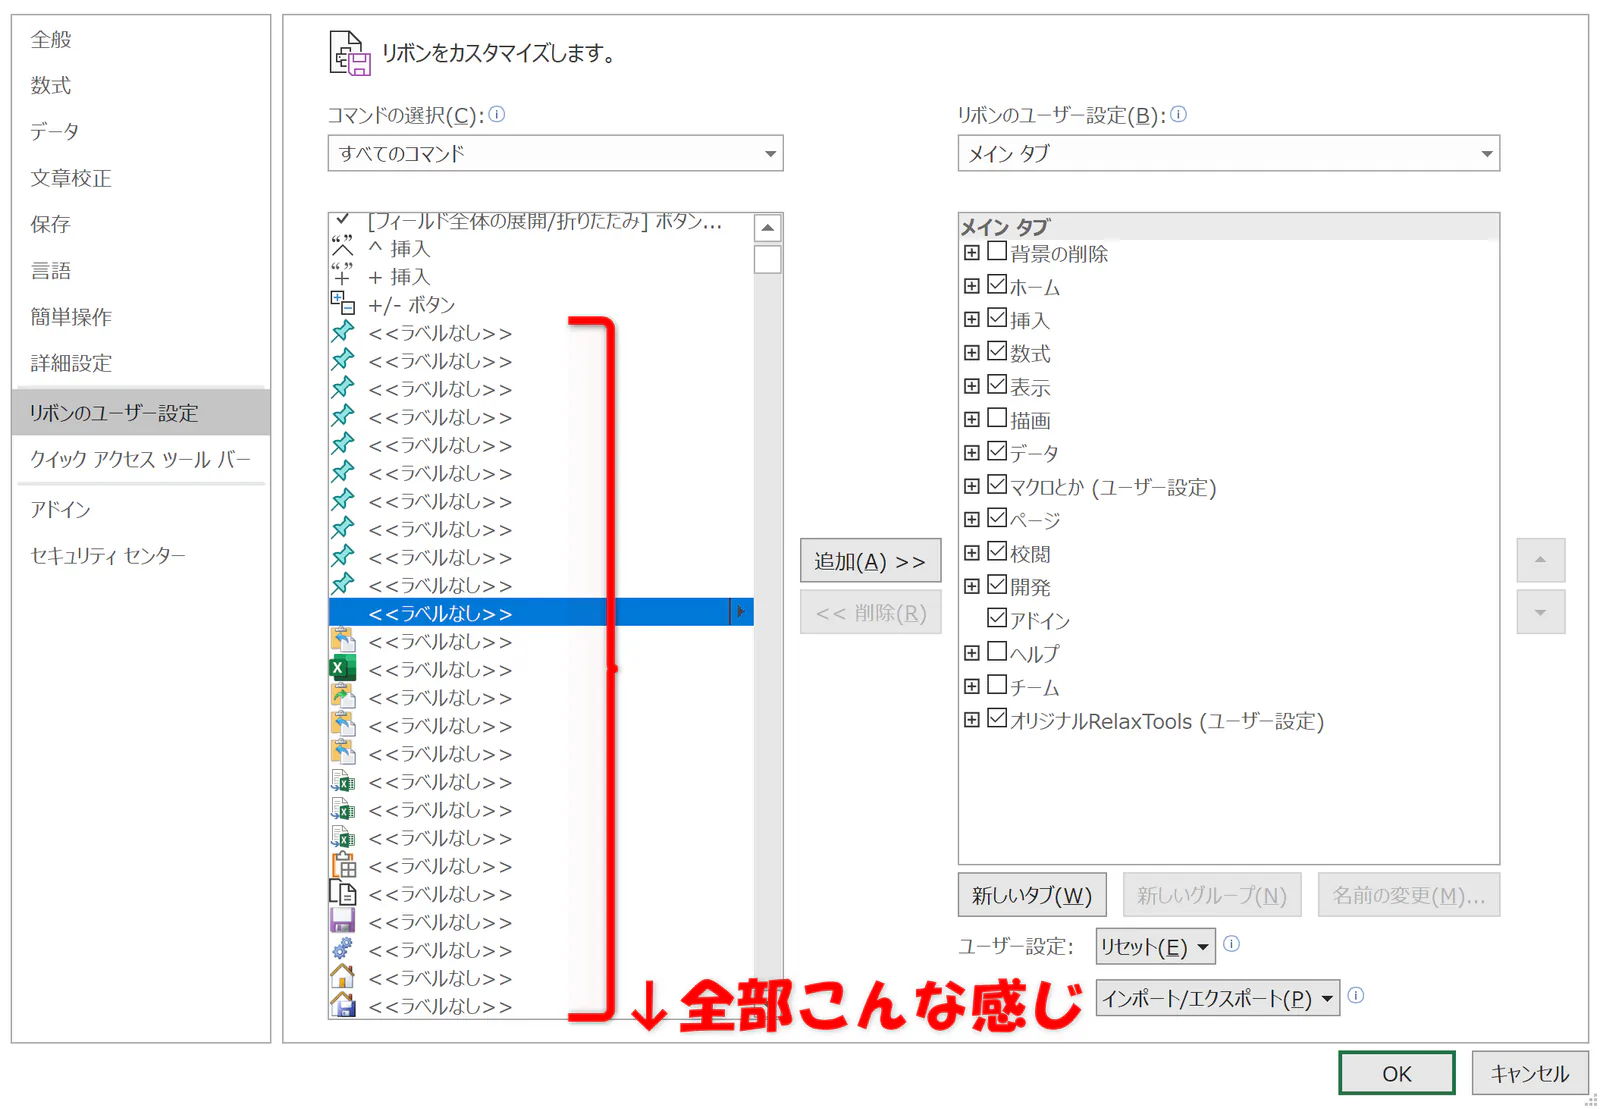Enable the 描画 tab checkbox
1600x1109 pixels.
997,418
